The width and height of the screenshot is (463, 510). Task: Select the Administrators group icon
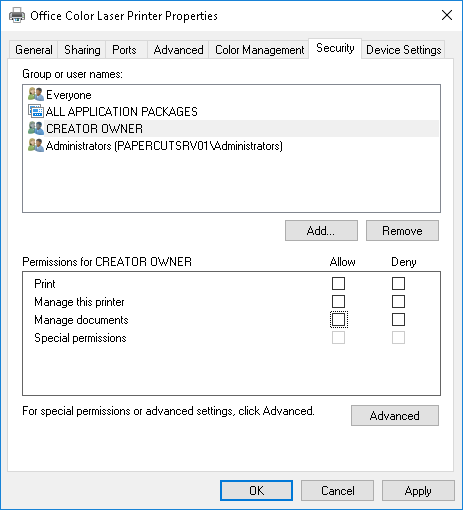(36, 145)
